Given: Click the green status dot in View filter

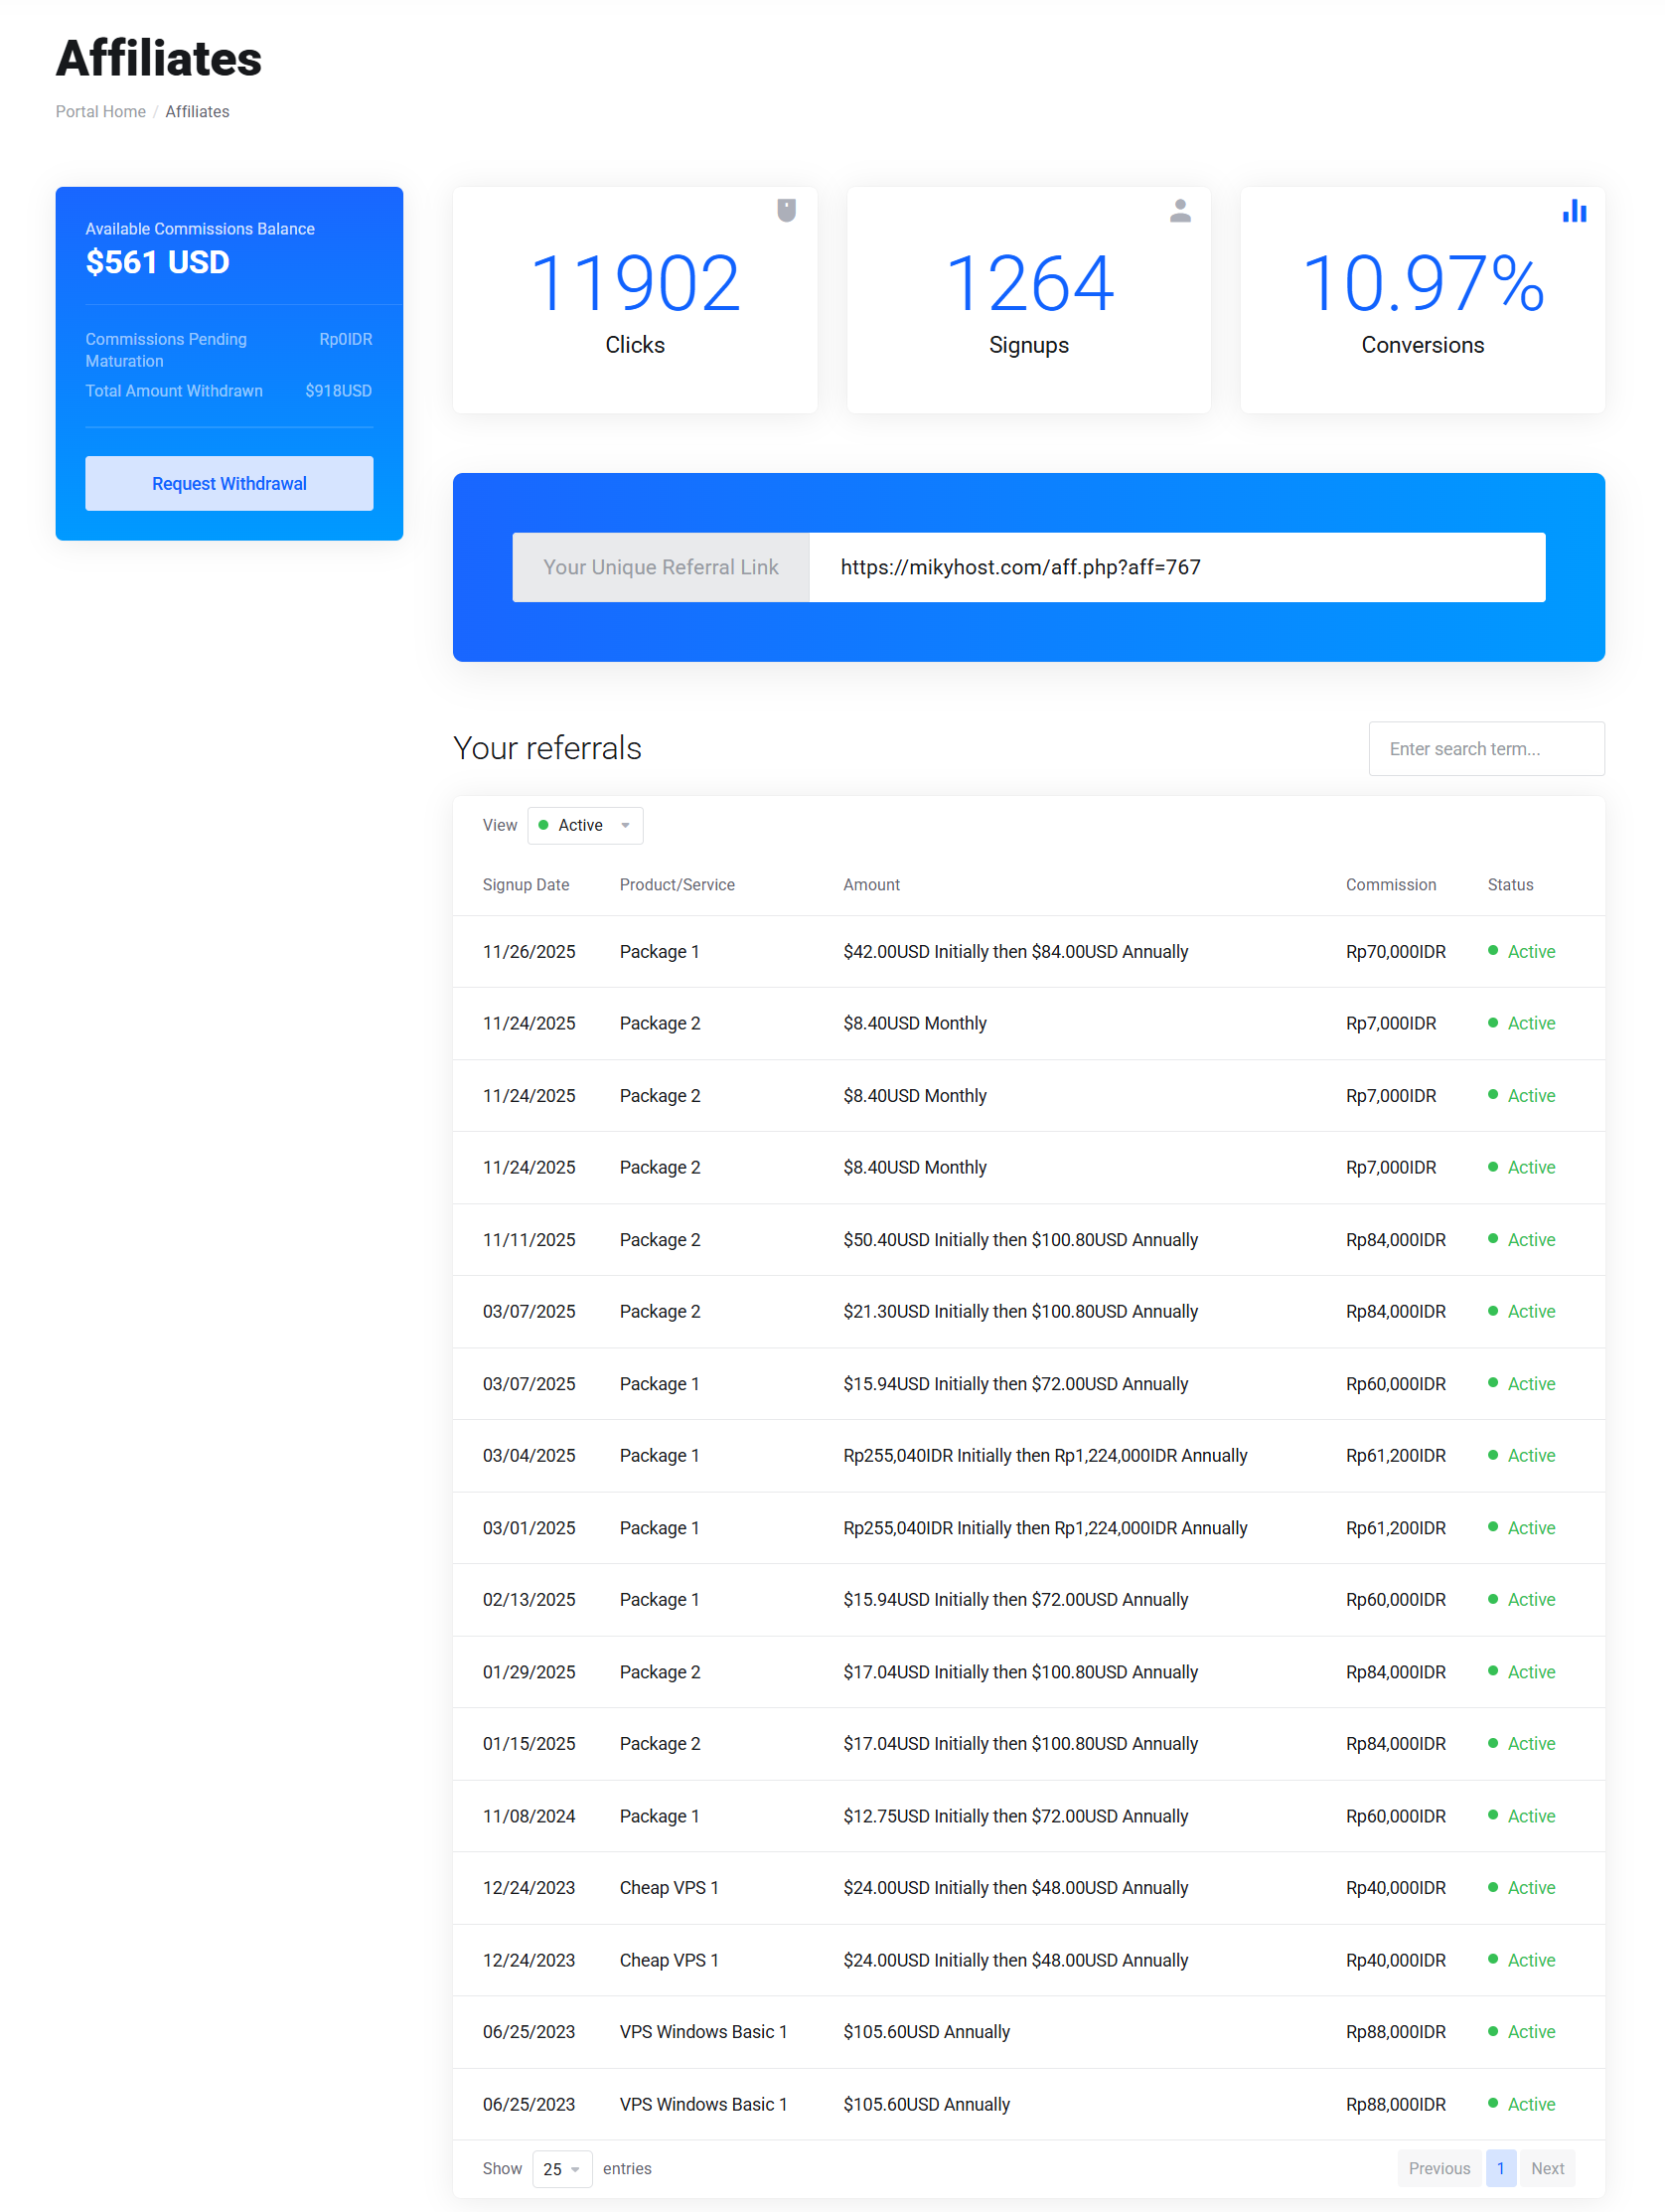Looking at the screenshot, I should (544, 825).
